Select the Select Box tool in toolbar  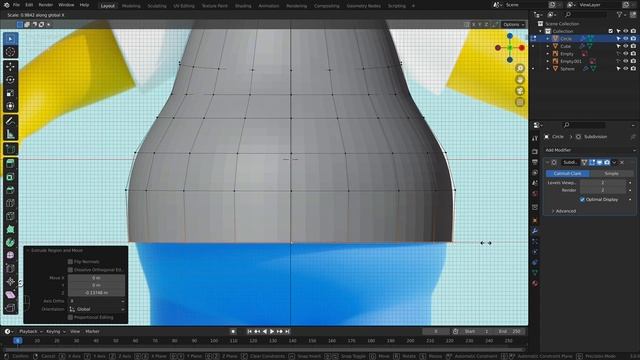tap(10, 39)
